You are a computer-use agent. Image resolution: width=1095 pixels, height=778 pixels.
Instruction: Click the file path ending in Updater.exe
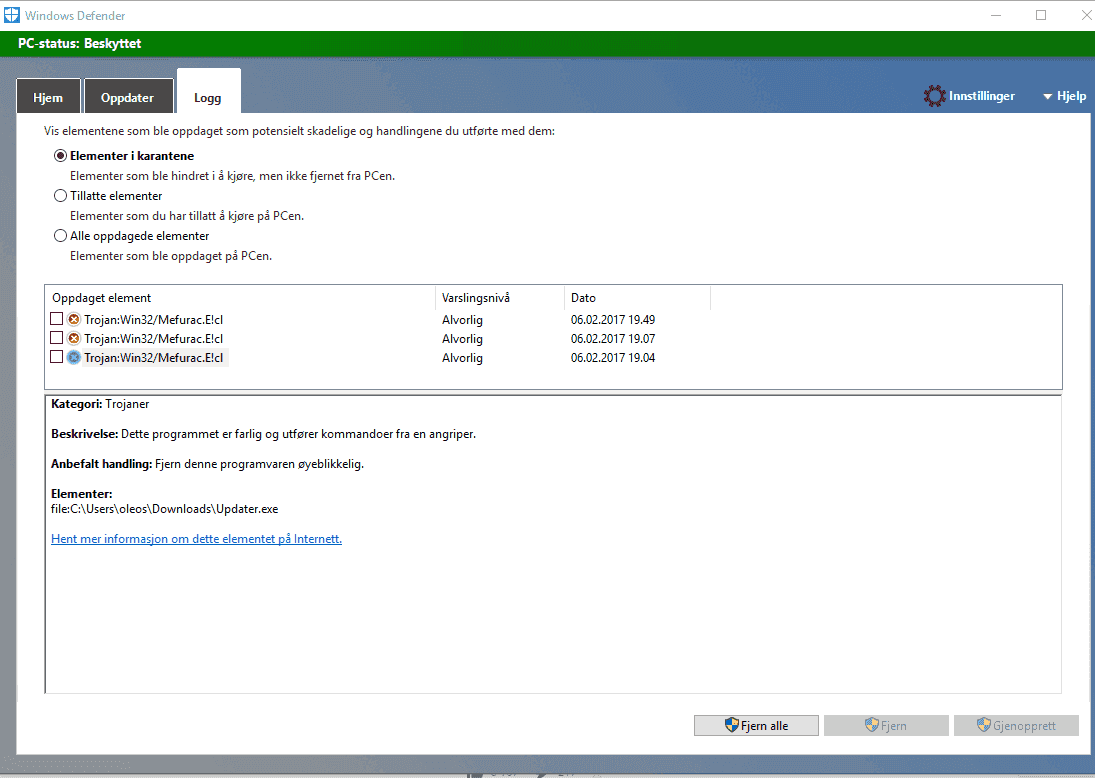(x=165, y=509)
